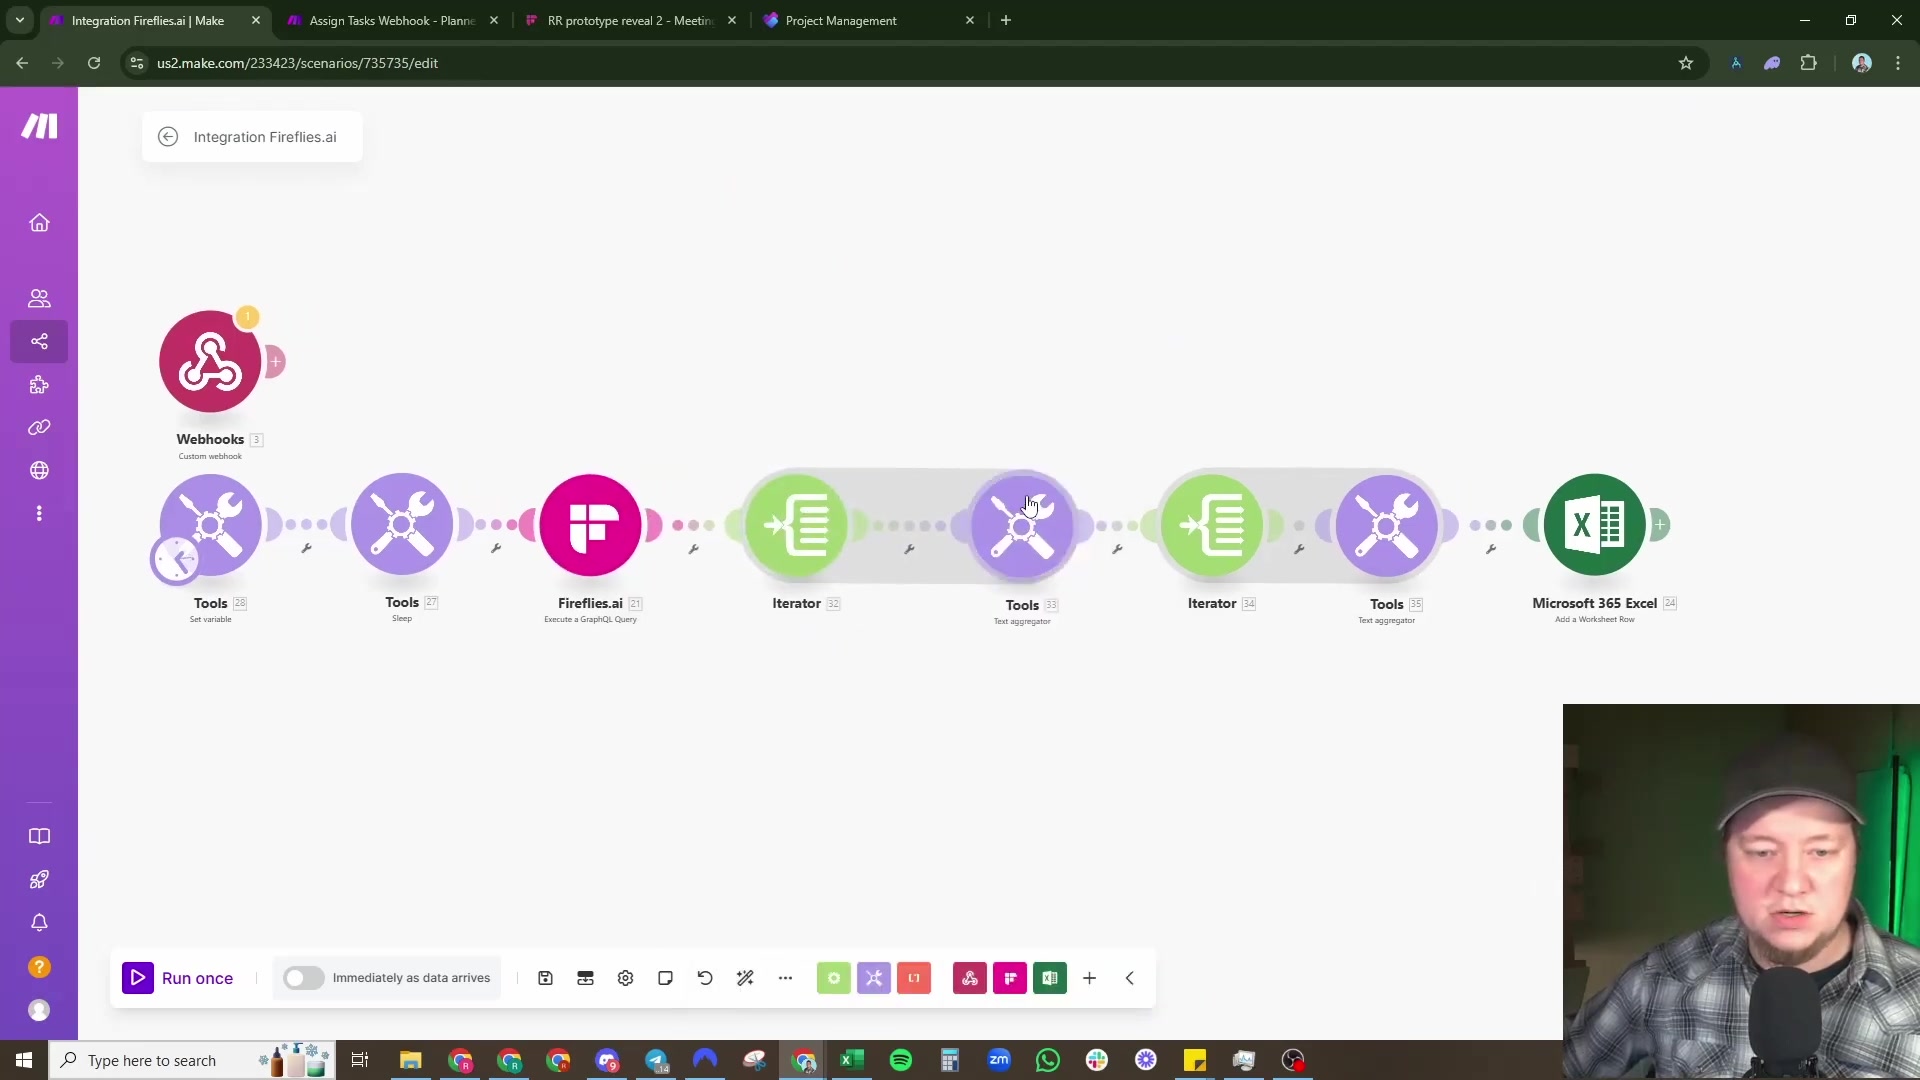The image size is (1920, 1080).
Task: Open the Iterator 34 module
Action: coord(1212,524)
